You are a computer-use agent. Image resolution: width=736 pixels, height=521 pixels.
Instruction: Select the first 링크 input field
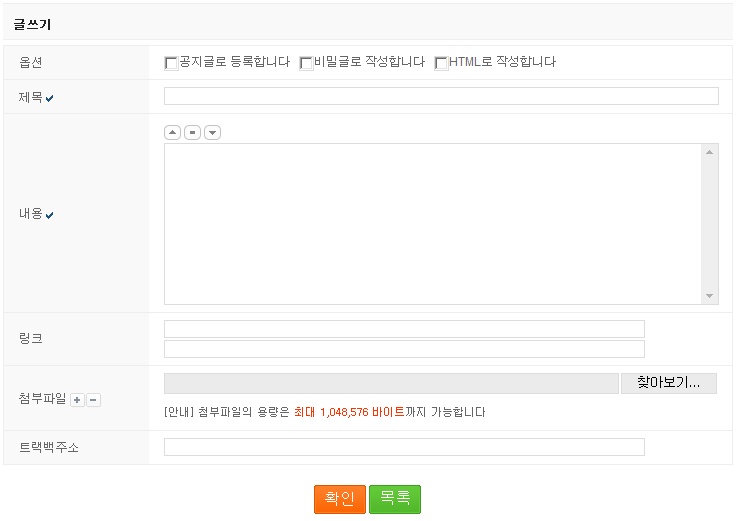[404, 329]
